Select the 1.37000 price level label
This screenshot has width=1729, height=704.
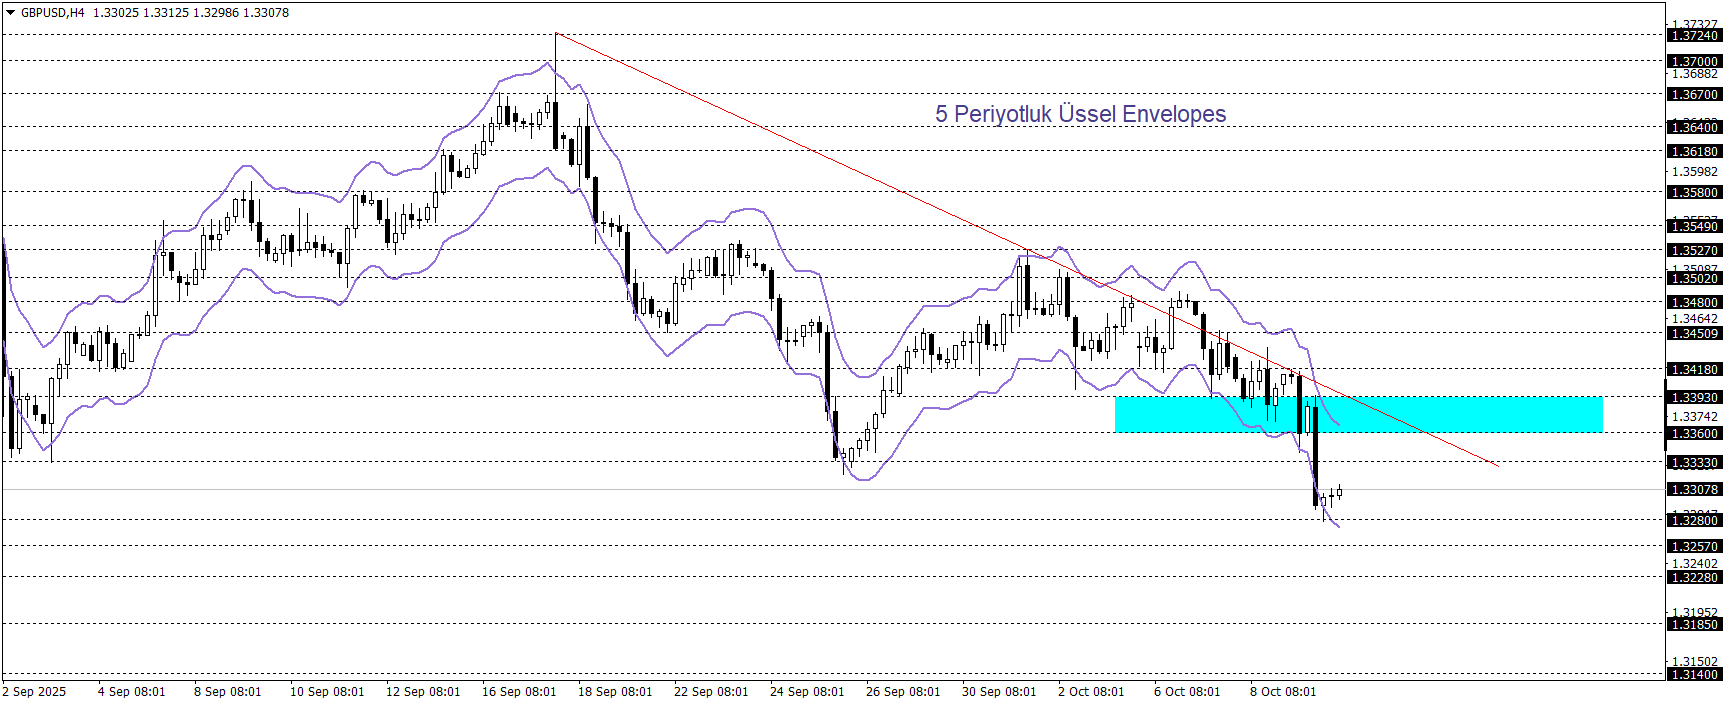1694,62
